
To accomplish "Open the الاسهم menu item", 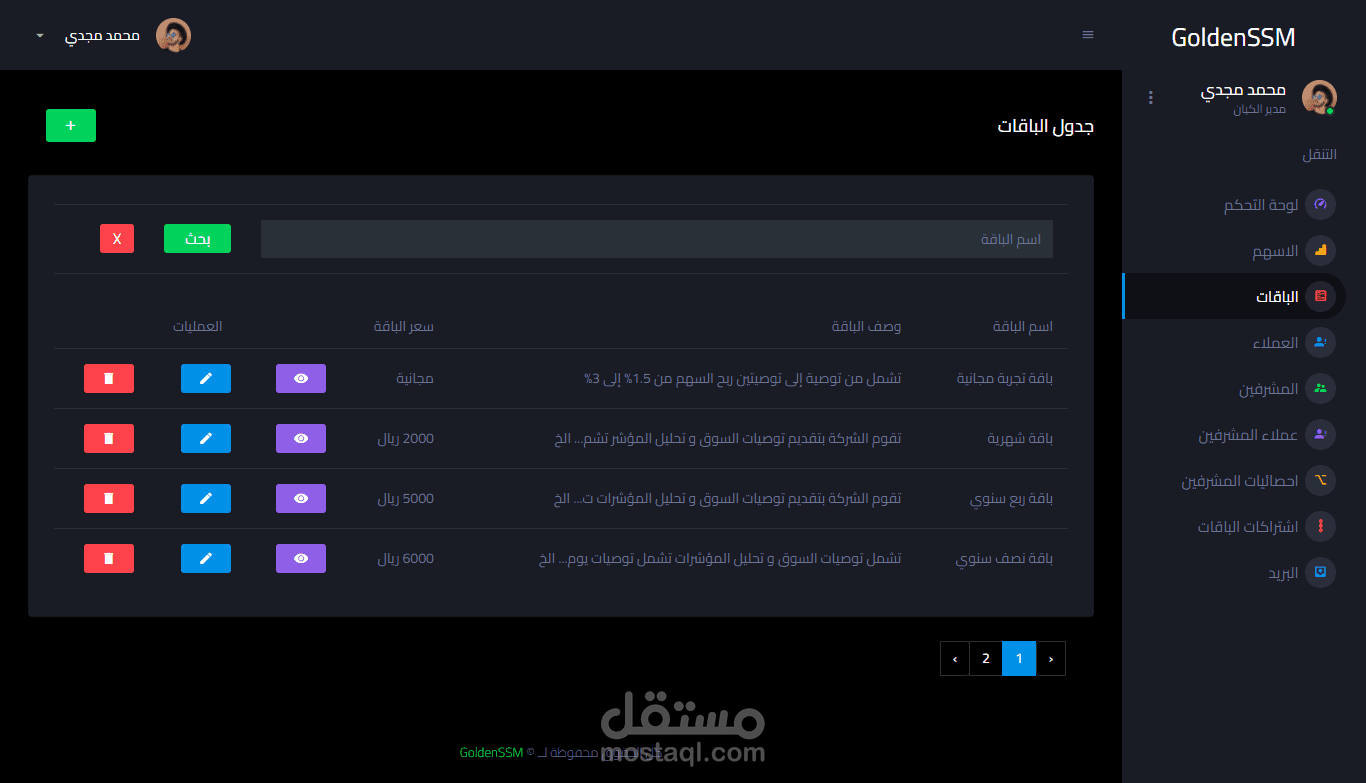I will [1276, 251].
